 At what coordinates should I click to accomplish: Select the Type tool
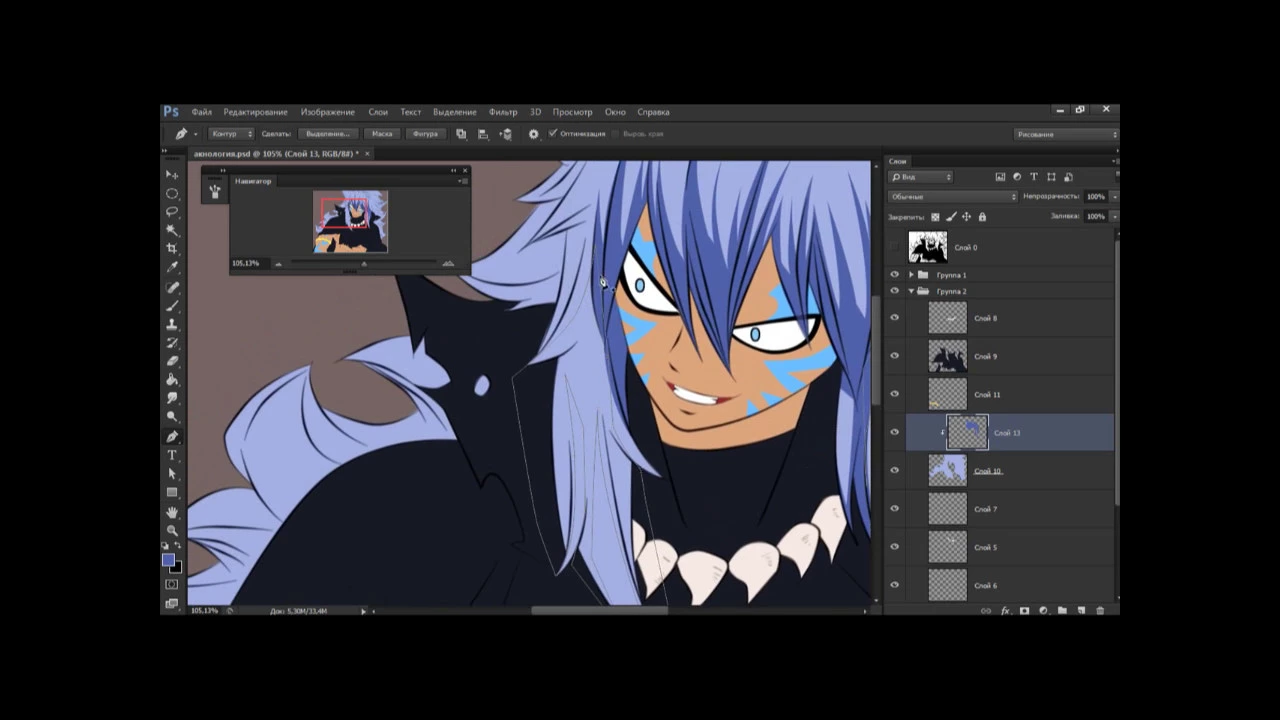[x=172, y=455]
